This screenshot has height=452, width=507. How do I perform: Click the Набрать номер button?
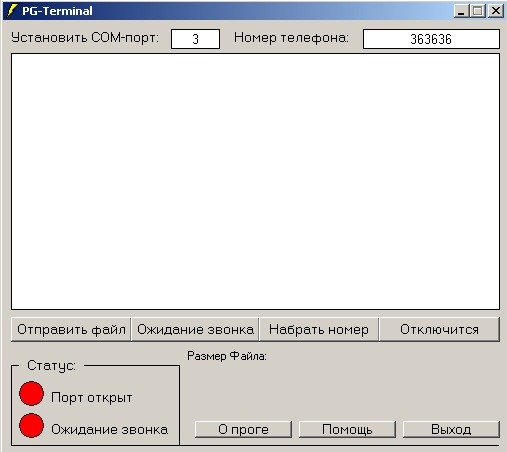tap(319, 329)
